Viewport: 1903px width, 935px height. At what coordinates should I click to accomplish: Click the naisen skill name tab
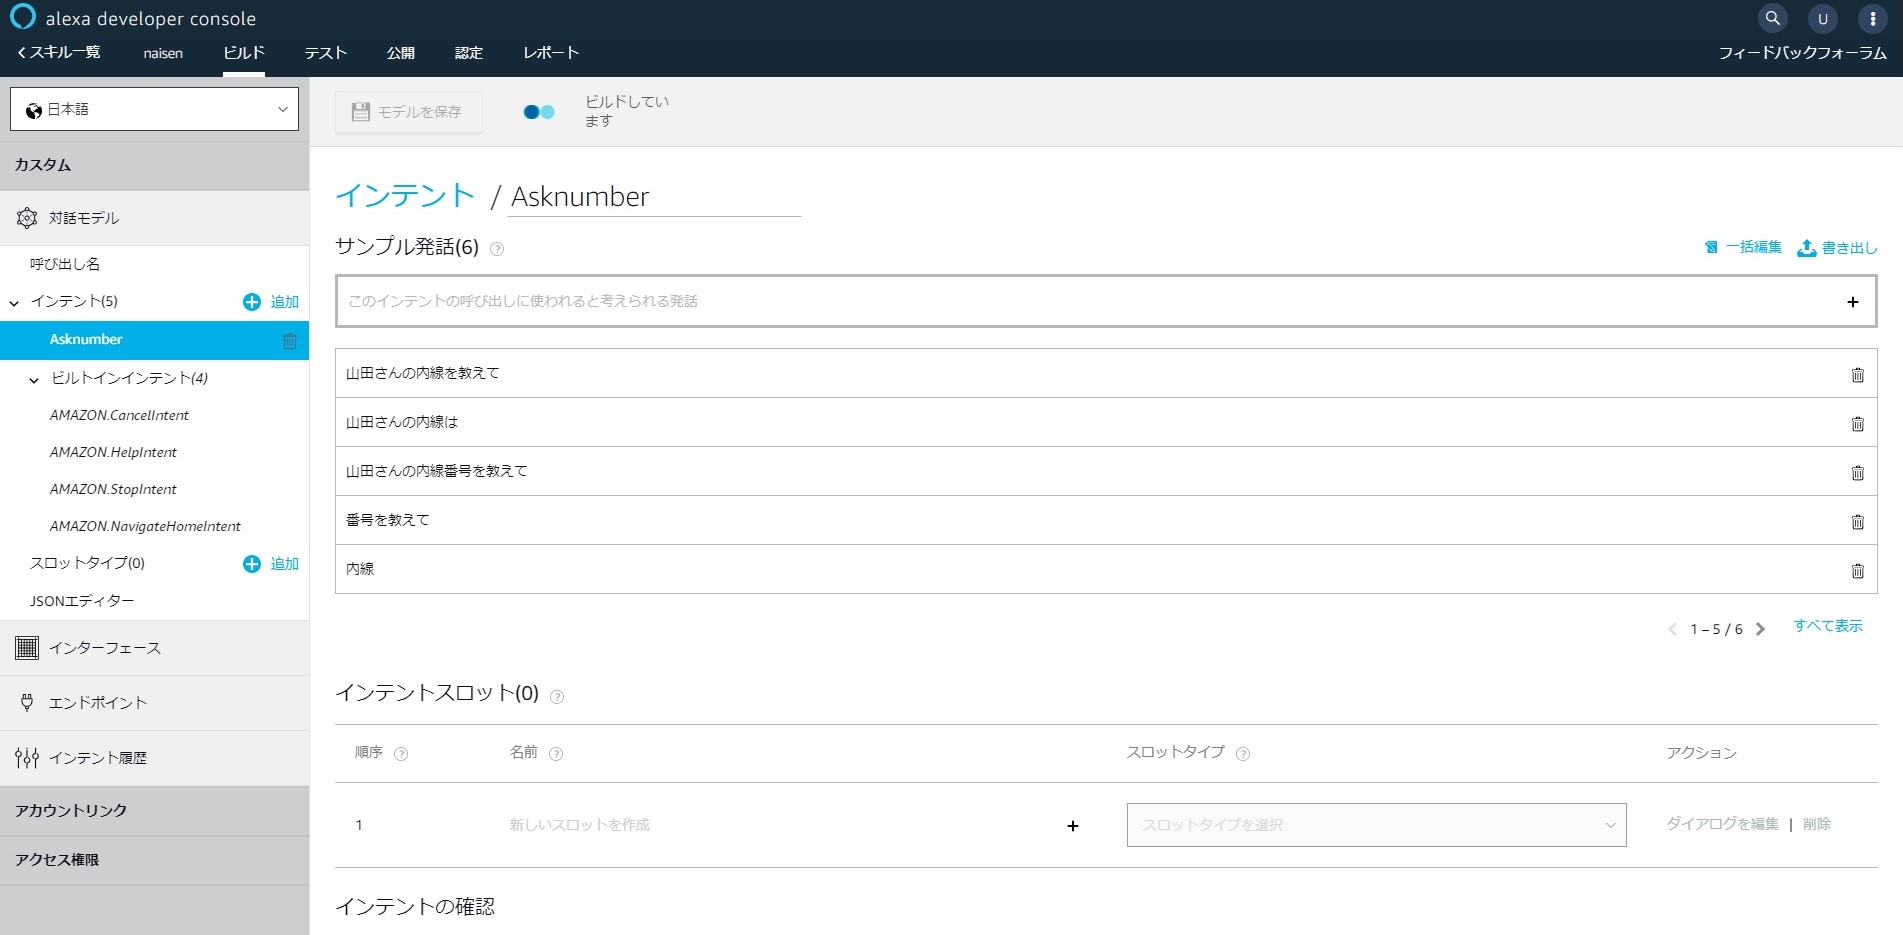click(163, 53)
